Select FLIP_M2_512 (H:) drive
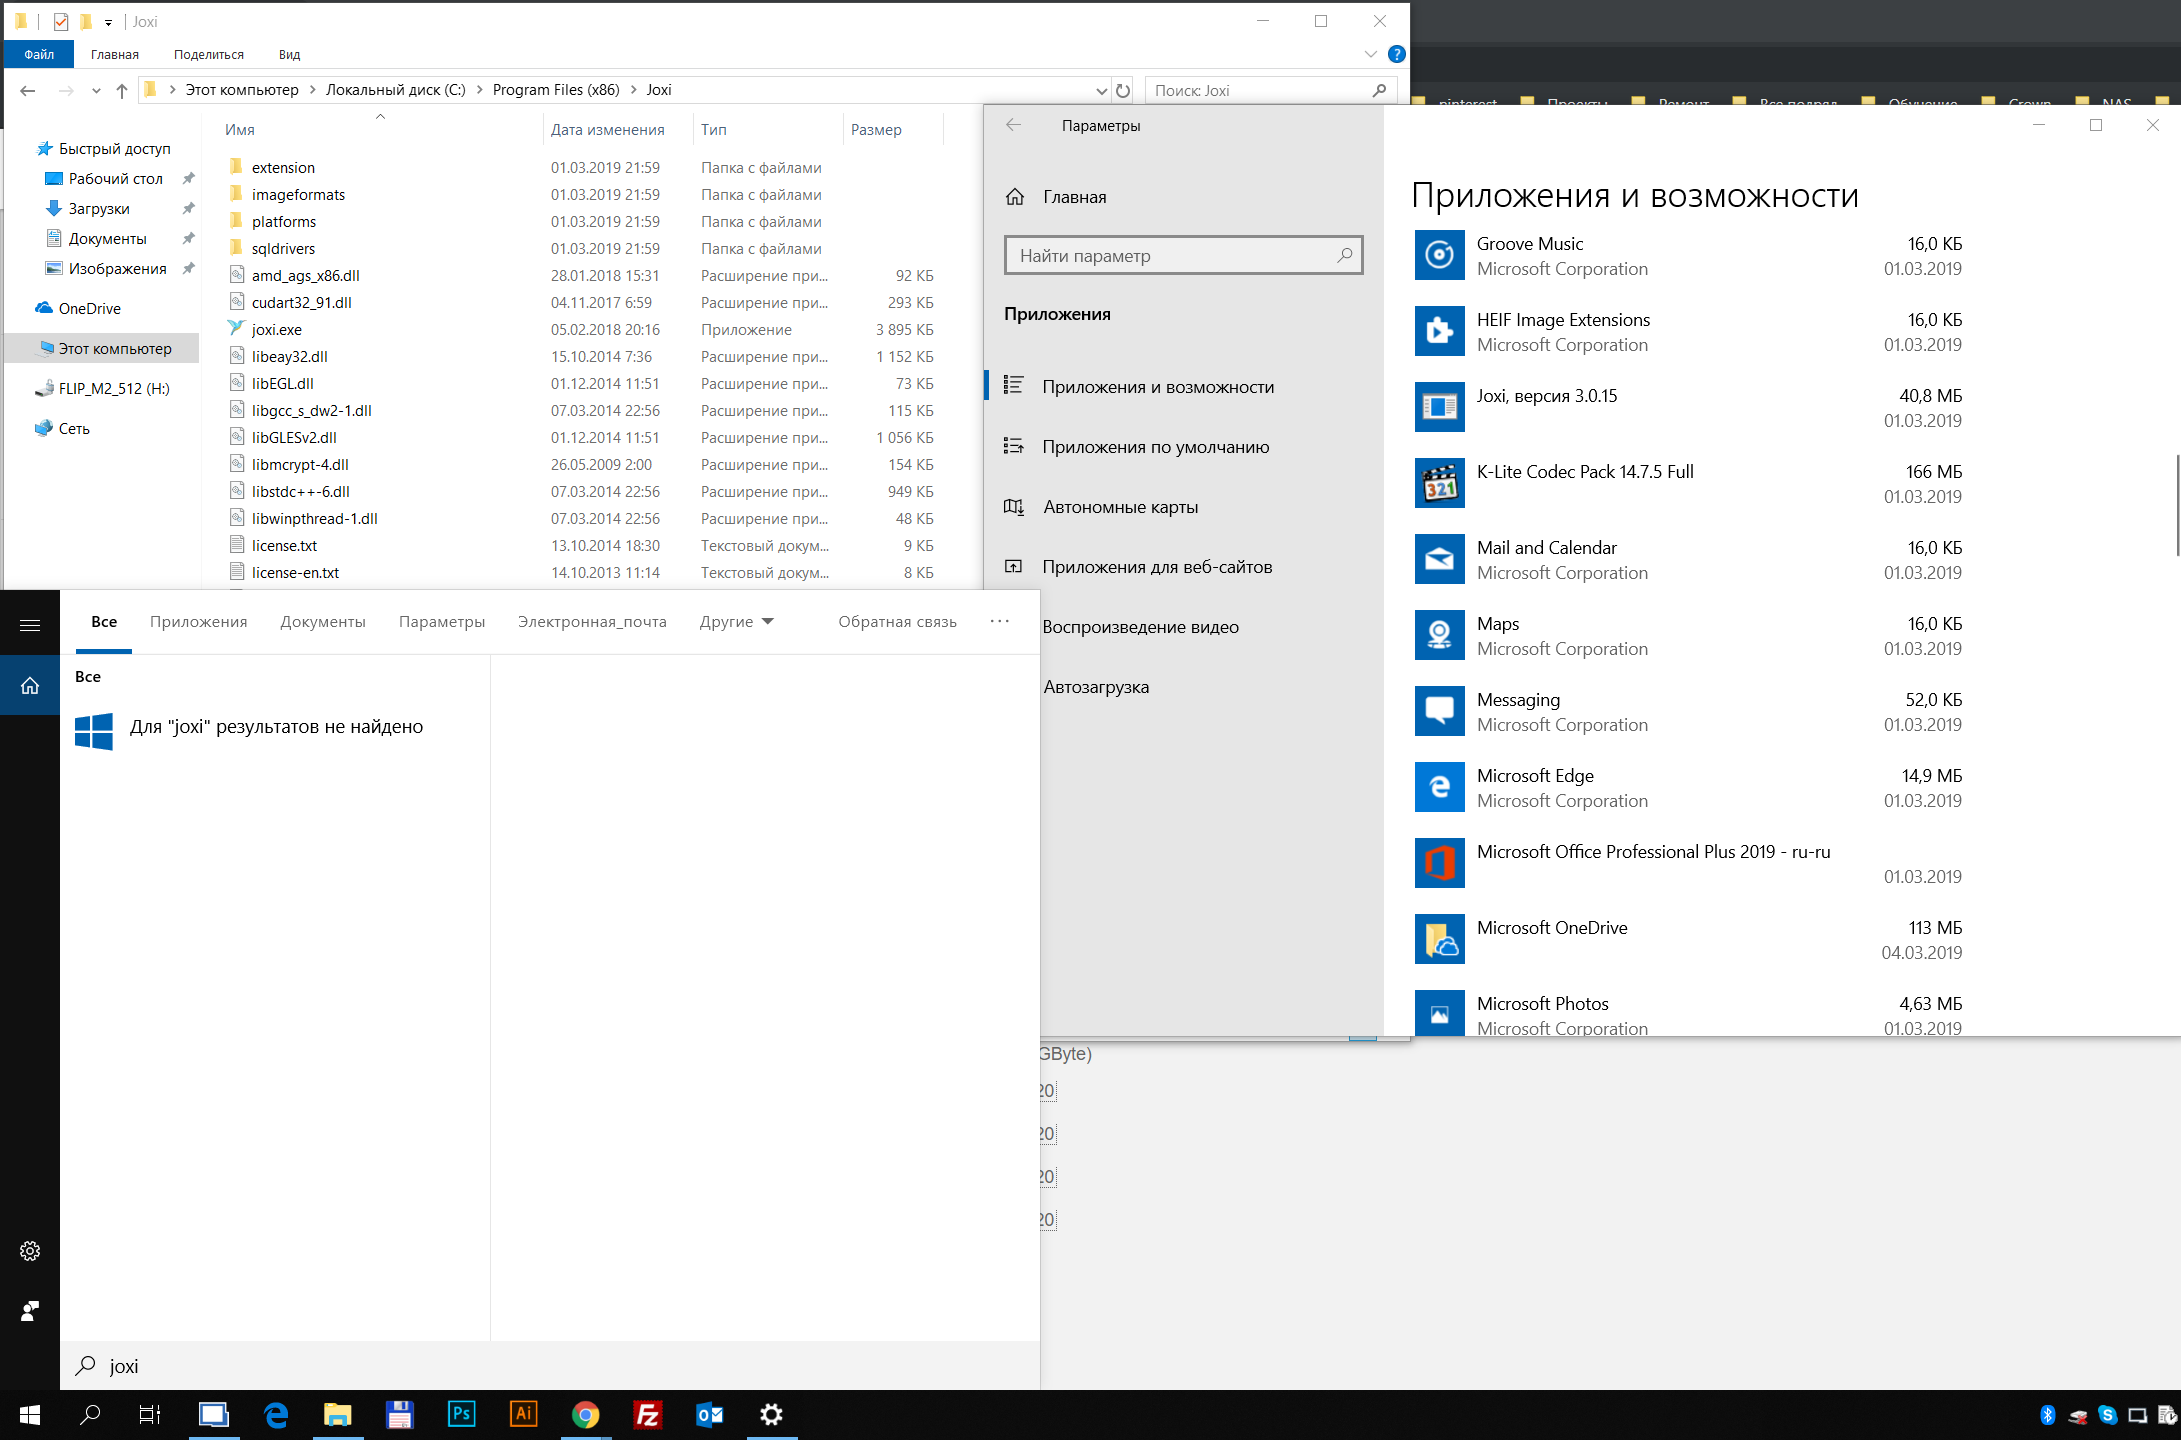The height and width of the screenshot is (1440, 2181). (113, 388)
